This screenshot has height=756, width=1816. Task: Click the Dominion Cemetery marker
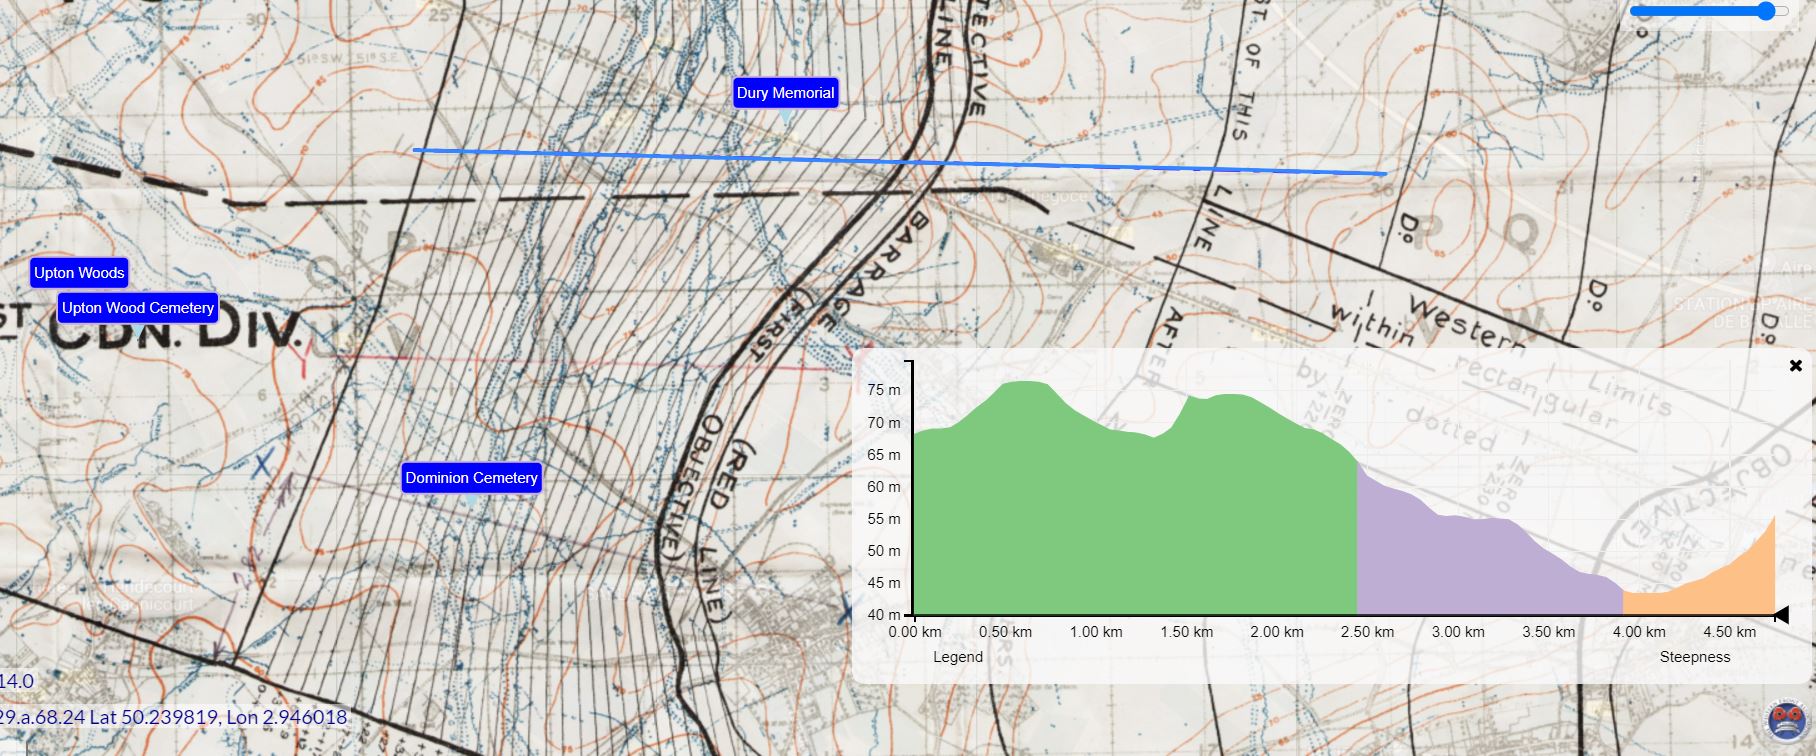[472, 478]
